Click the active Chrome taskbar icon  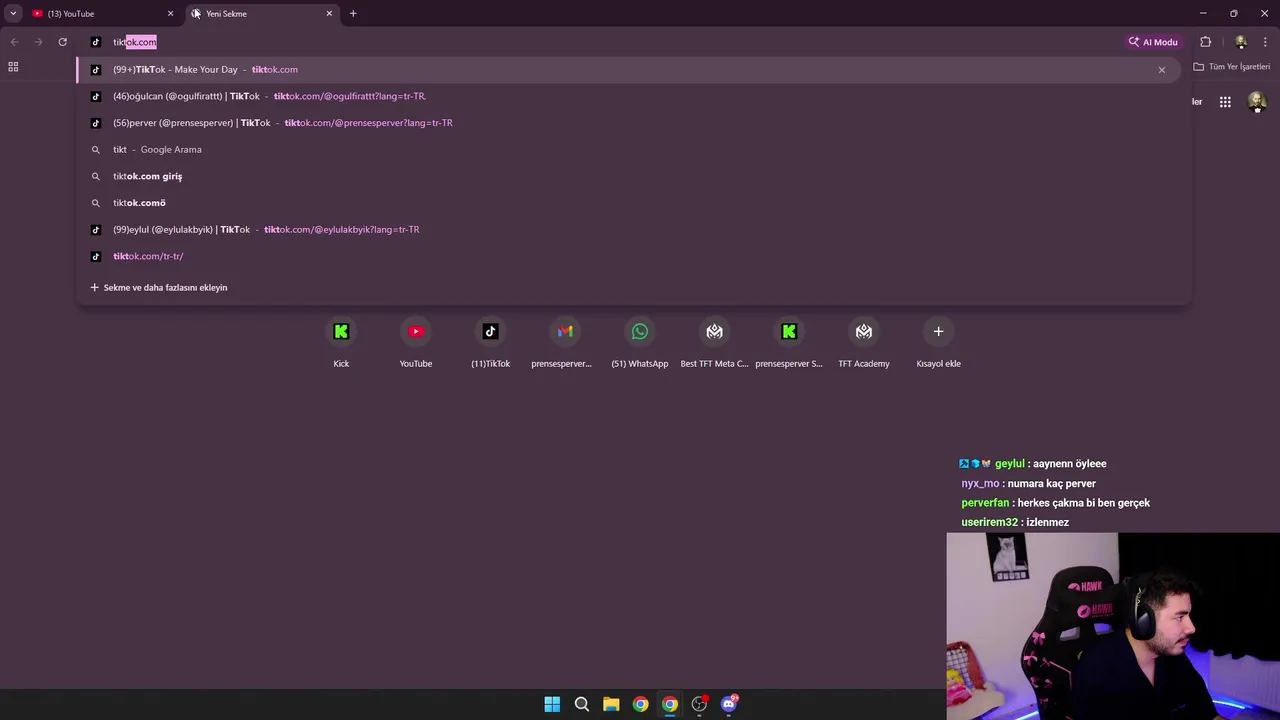(x=670, y=704)
